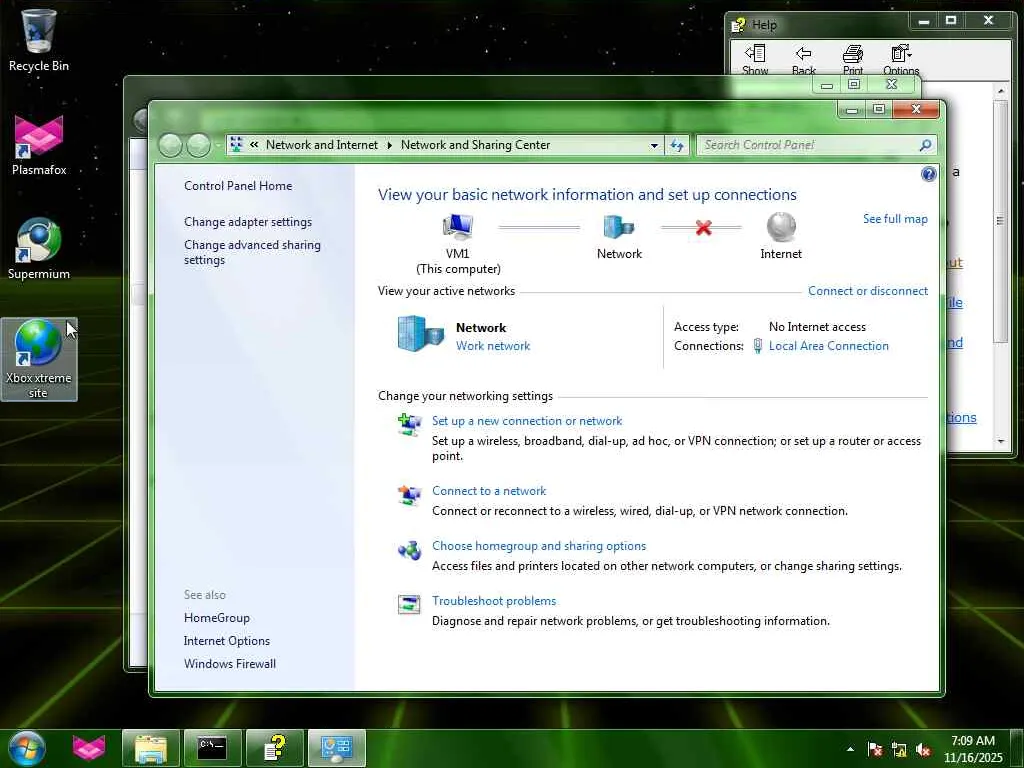This screenshot has width=1024, height=768.
Task: Open Windows Explorer from the taskbar
Action: pos(150,748)
